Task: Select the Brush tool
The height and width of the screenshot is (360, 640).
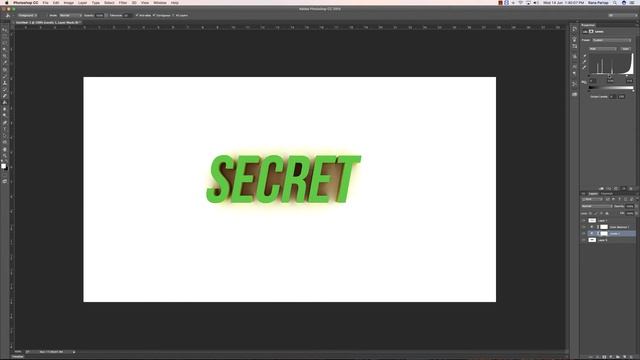Action: pyautogui.click(x=5, y=76)
